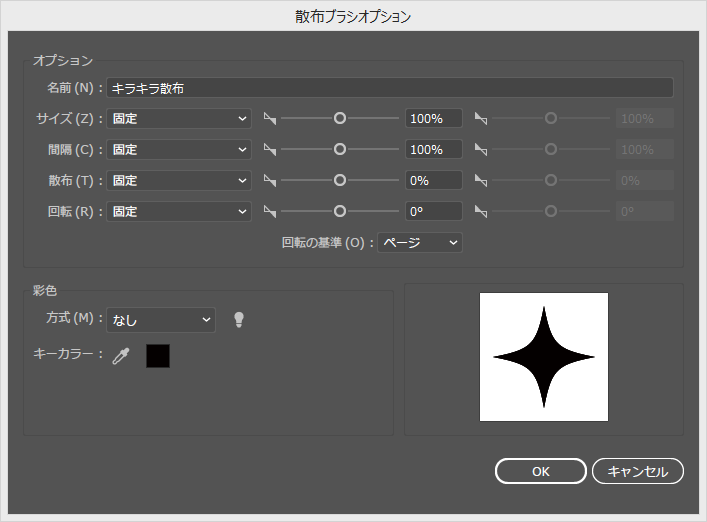The height and width of the screenshot is (522, 707).
Task: Click the second slider icon in 散布 row
Action: pos(481,181)
